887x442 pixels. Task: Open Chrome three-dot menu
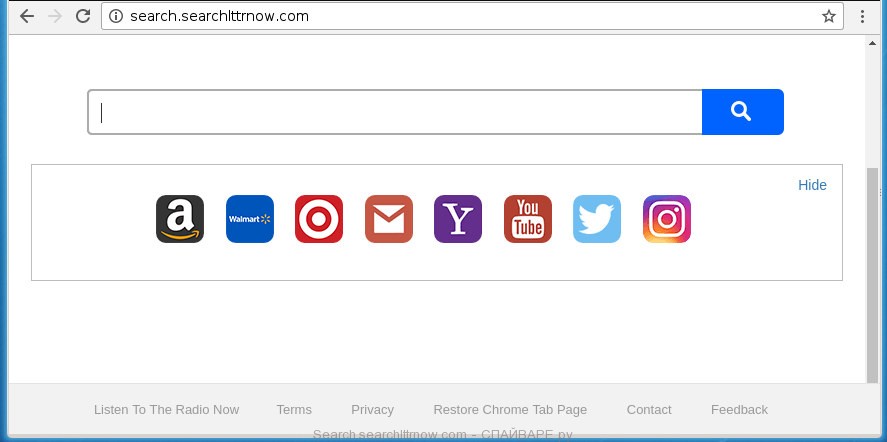pyautogui.click(x=862, y=16)
